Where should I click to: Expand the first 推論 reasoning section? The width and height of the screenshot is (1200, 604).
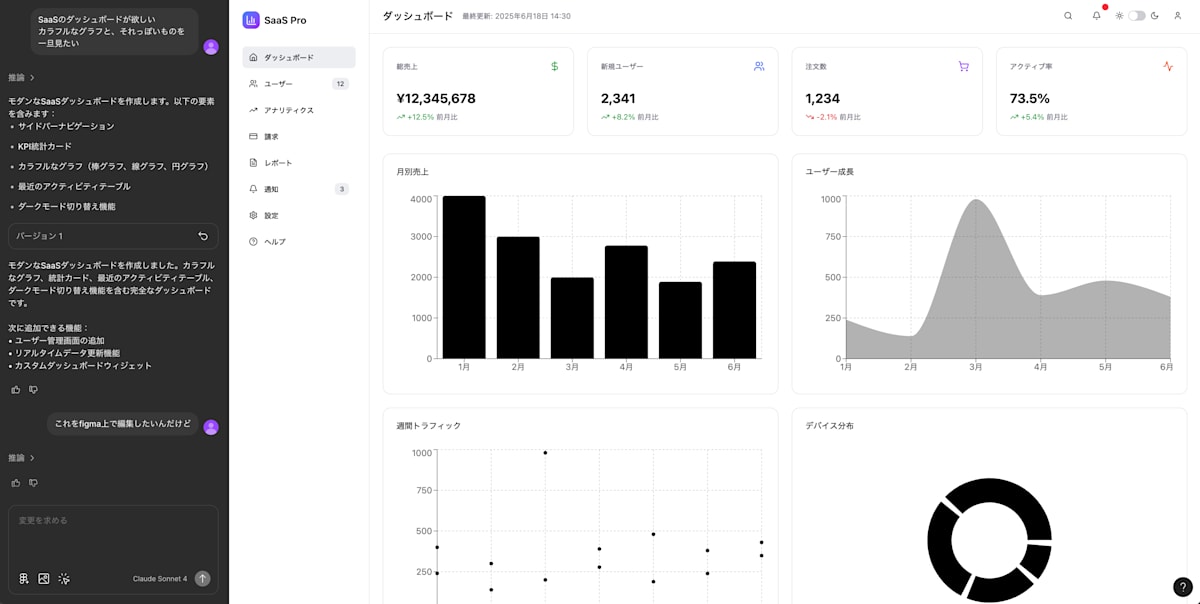click(x=22, y=77)
